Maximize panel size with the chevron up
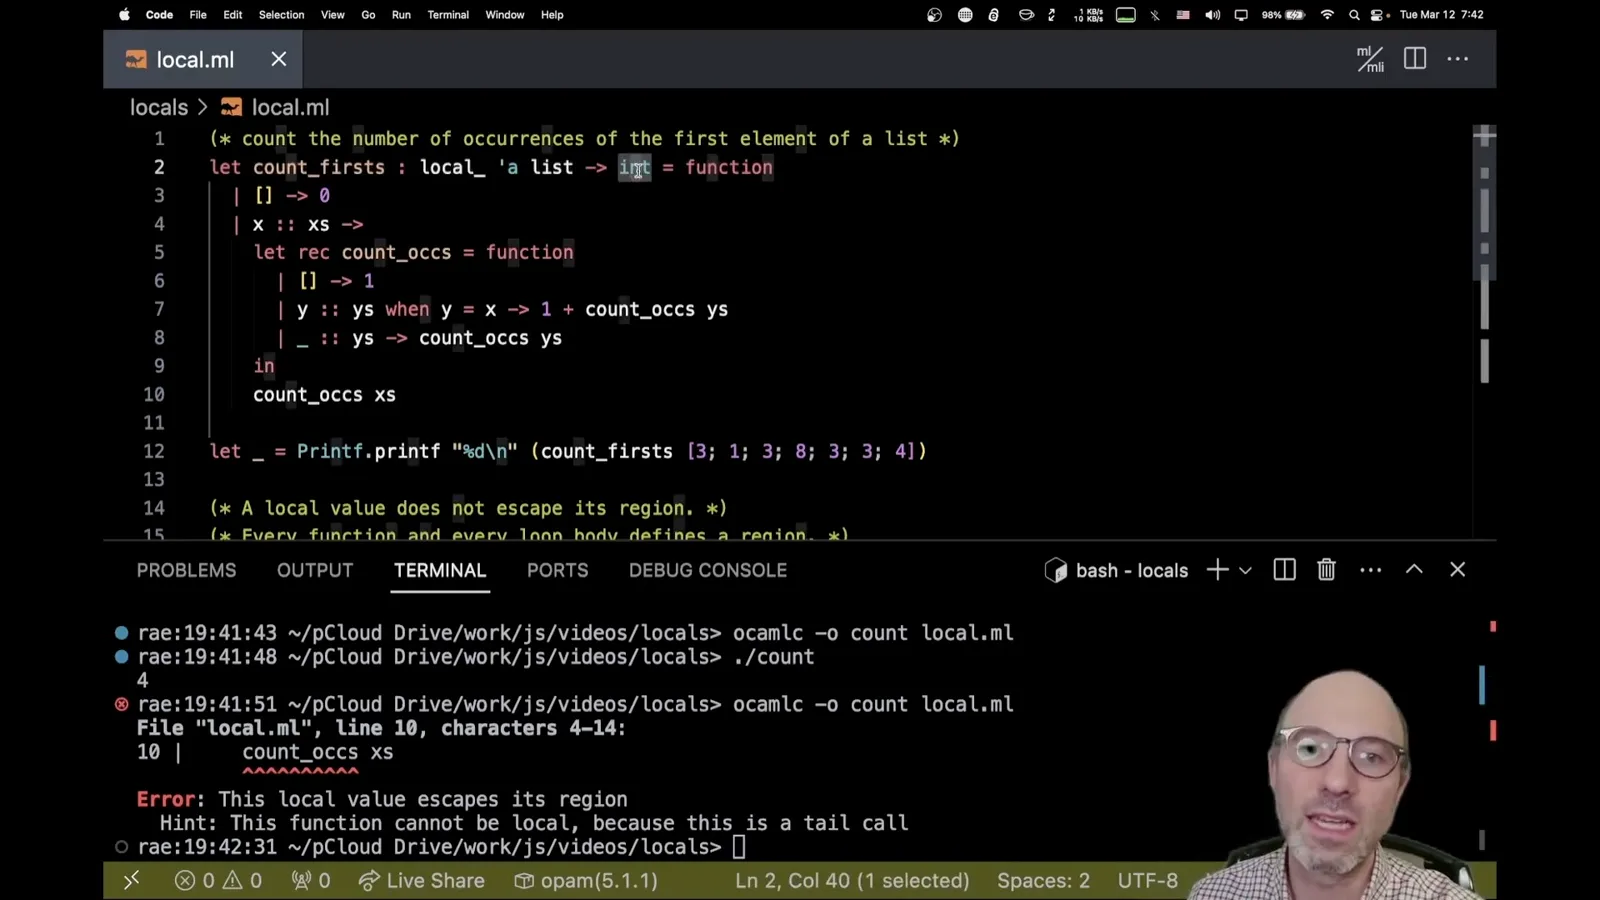Screen dimensions: 1600x900 1414,569
